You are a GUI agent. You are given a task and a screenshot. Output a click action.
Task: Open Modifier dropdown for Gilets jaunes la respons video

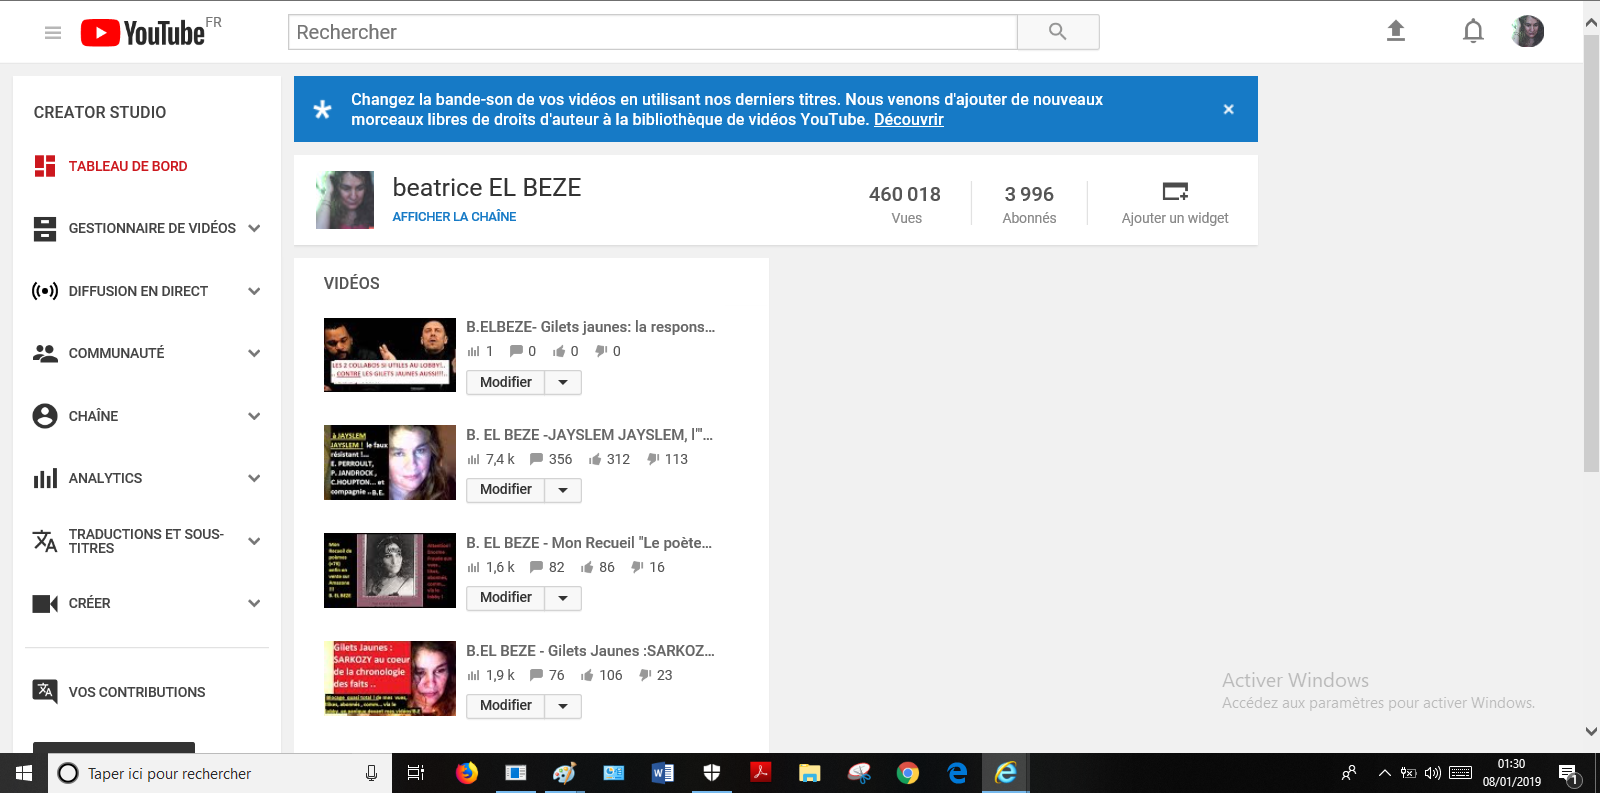563,382
